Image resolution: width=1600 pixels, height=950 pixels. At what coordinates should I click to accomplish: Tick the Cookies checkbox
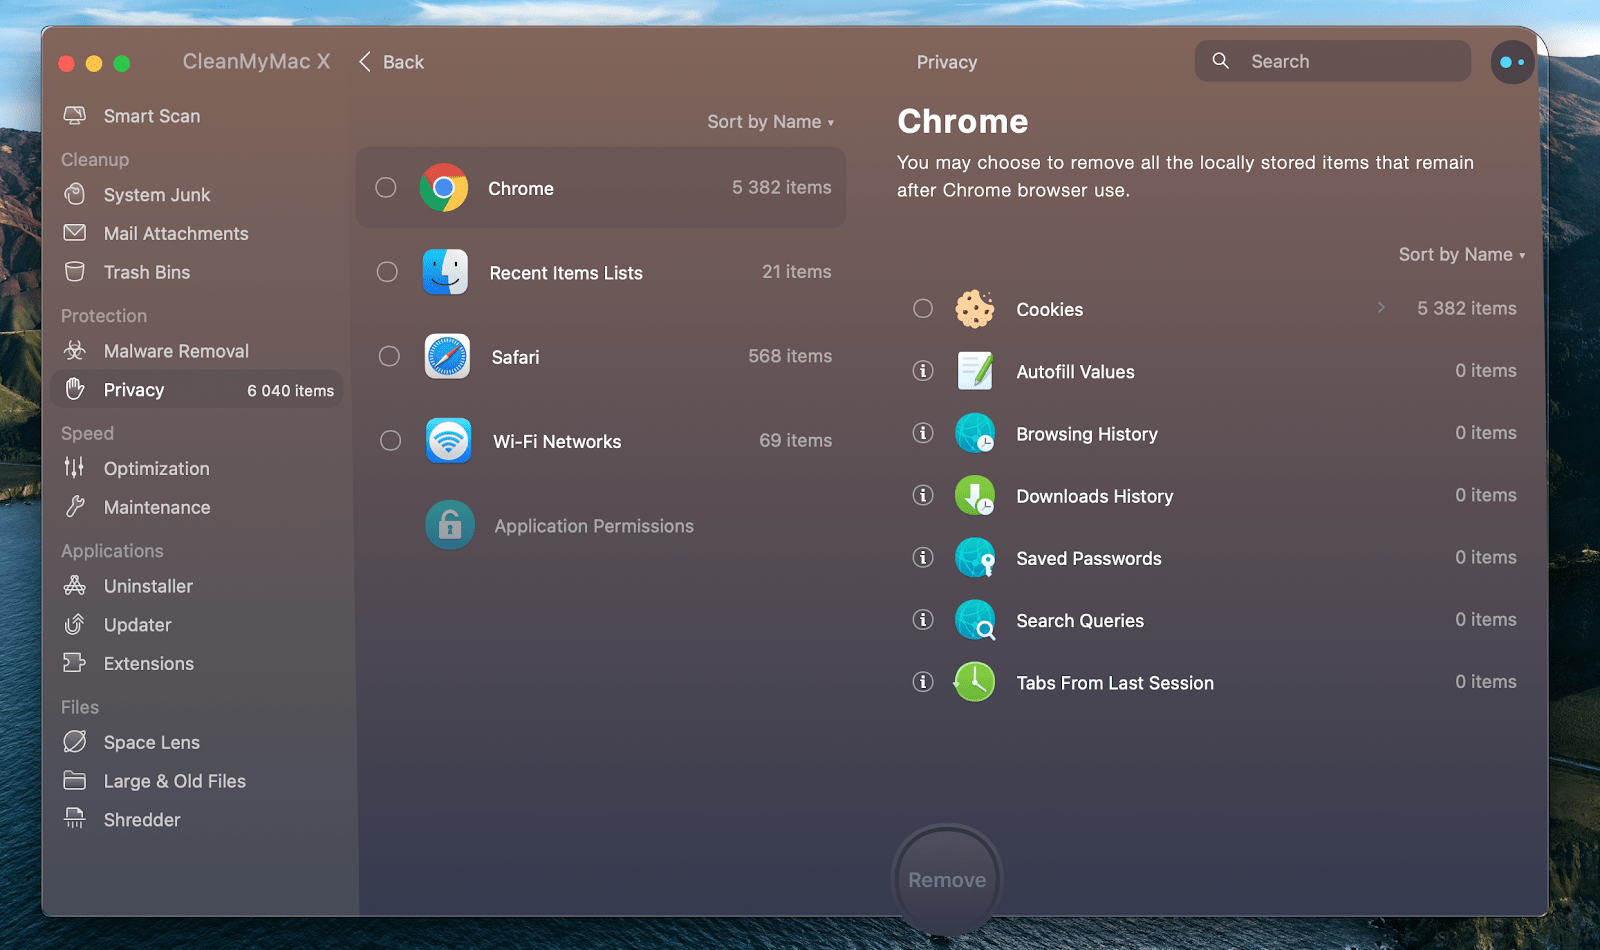click(923, 308)
